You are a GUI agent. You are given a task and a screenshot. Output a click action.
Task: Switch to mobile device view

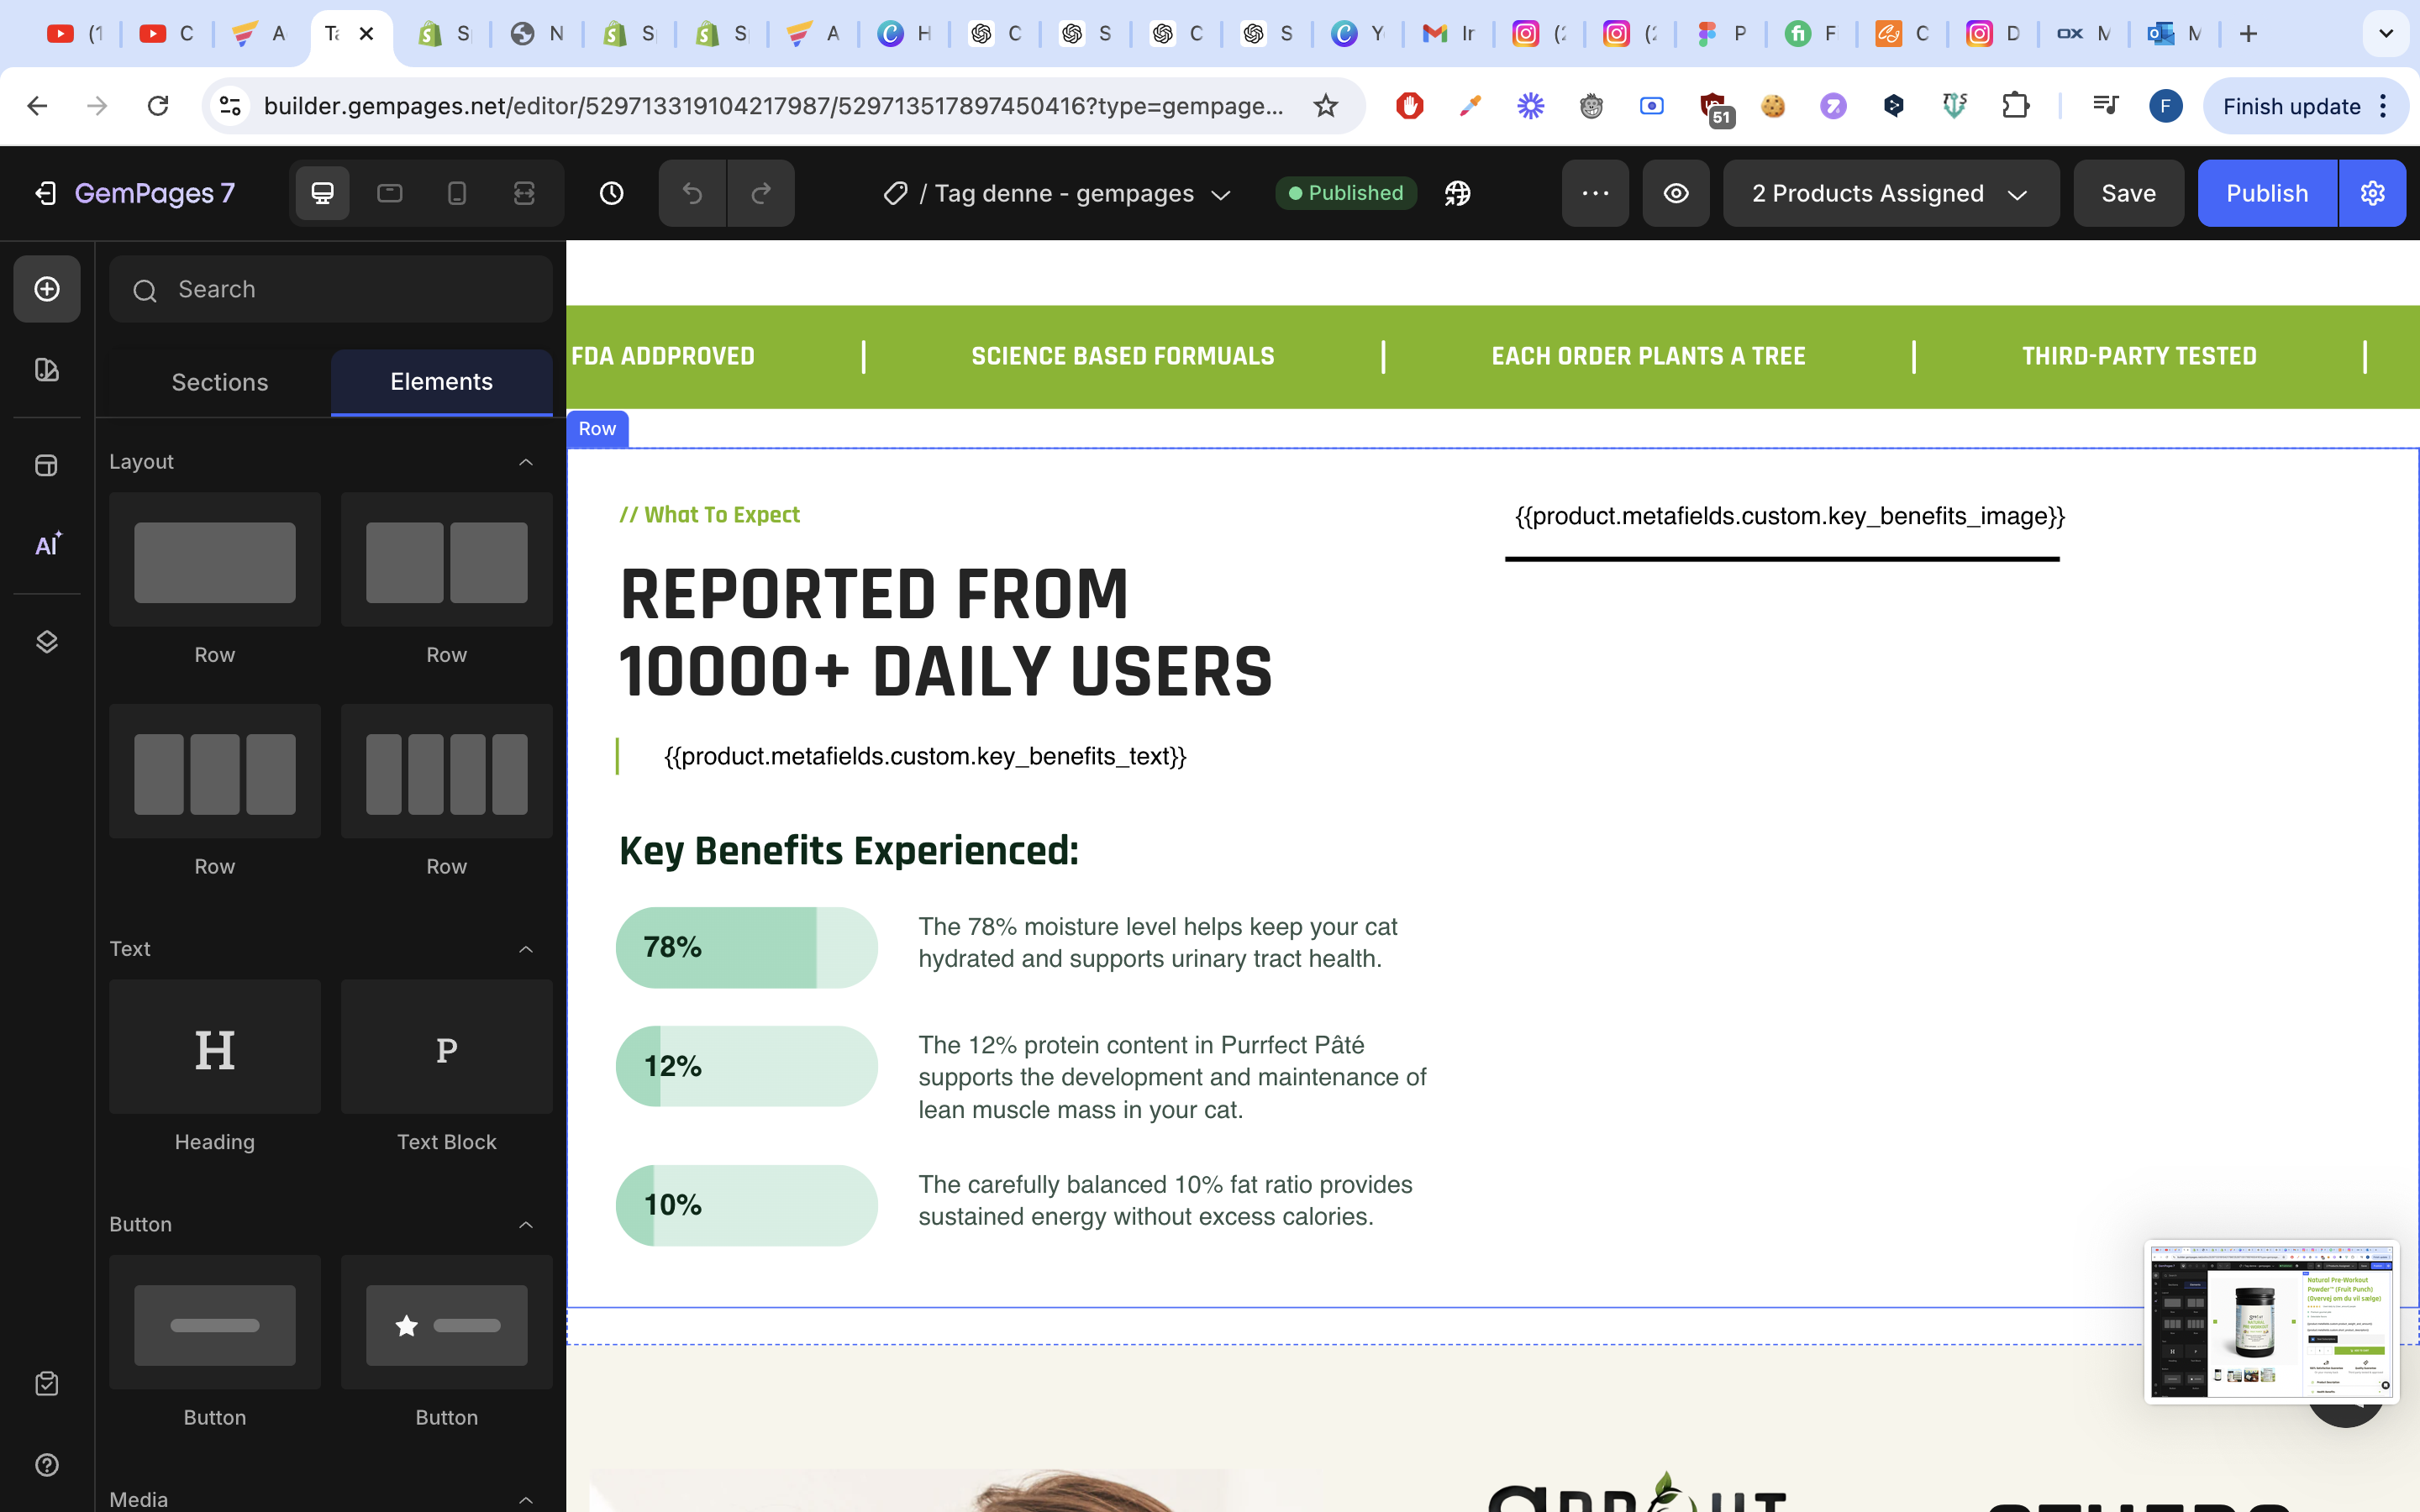tap(457, 193)
